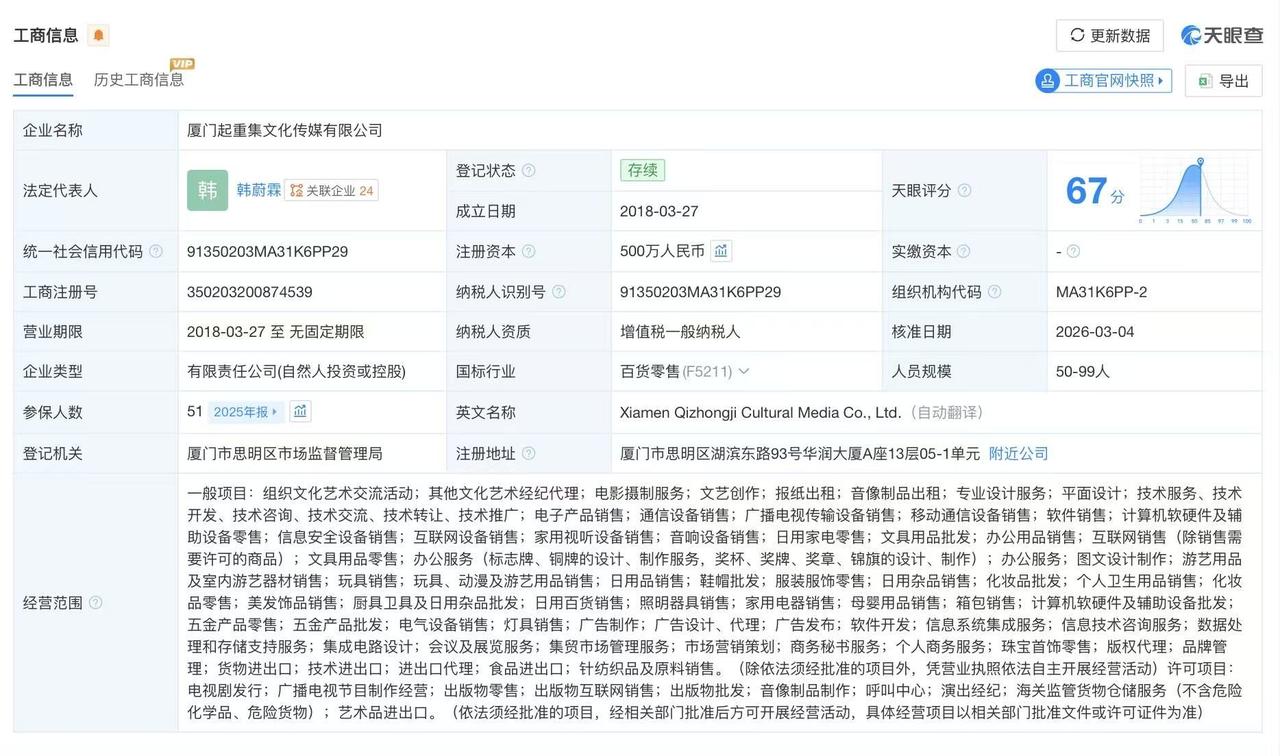Click help icon next to 天眼评分

(964, 190)
